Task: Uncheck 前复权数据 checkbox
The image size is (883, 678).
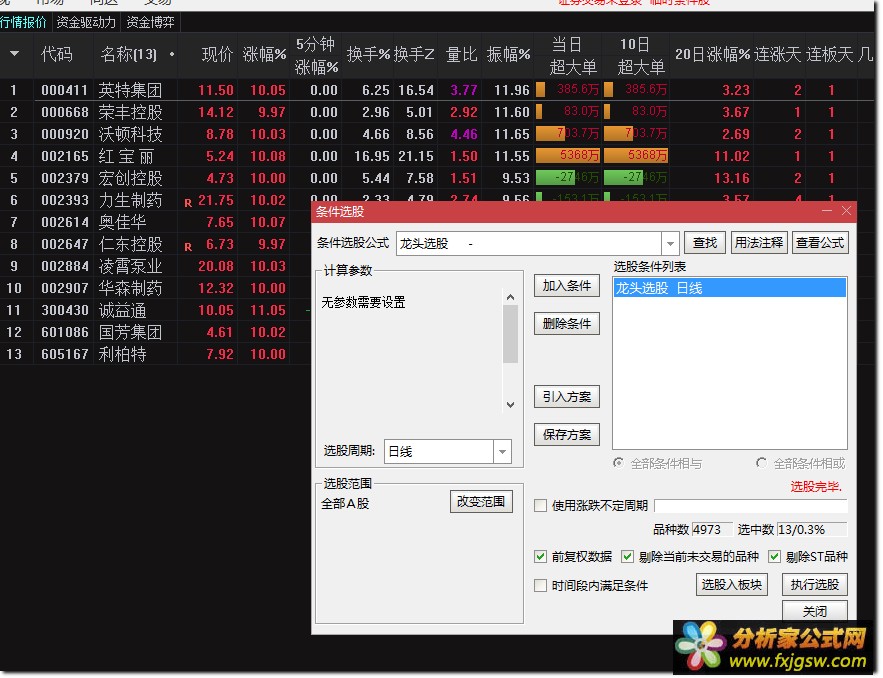Action: point(540,557)
